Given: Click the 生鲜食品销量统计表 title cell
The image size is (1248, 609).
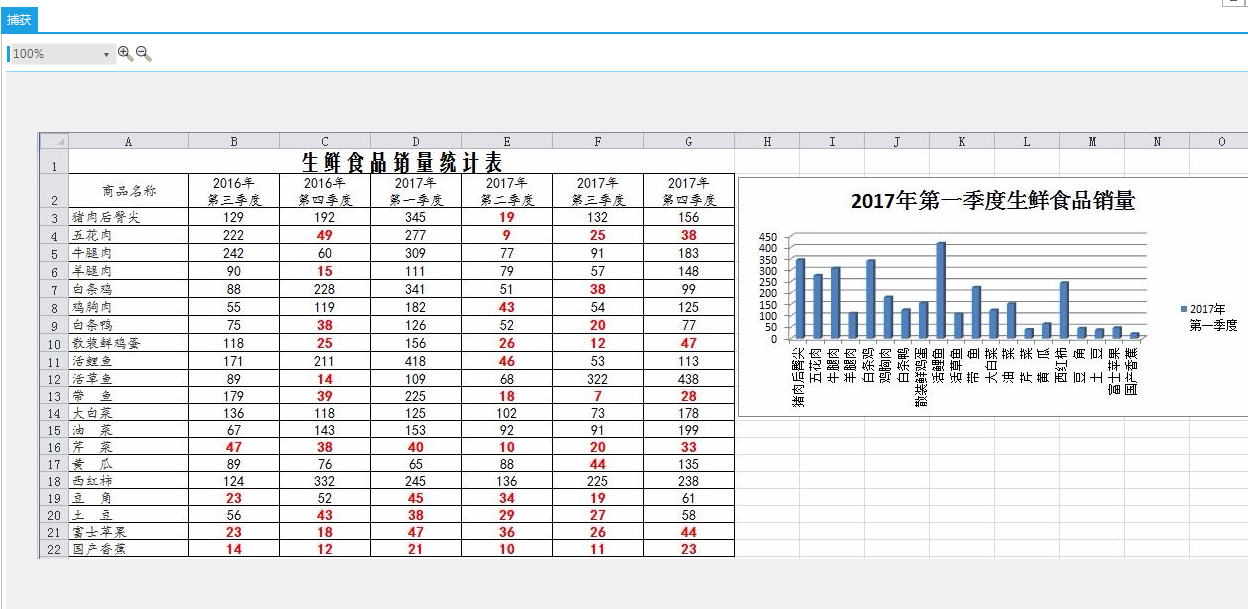Looking at the screenshot, I should tap(401, 161).
